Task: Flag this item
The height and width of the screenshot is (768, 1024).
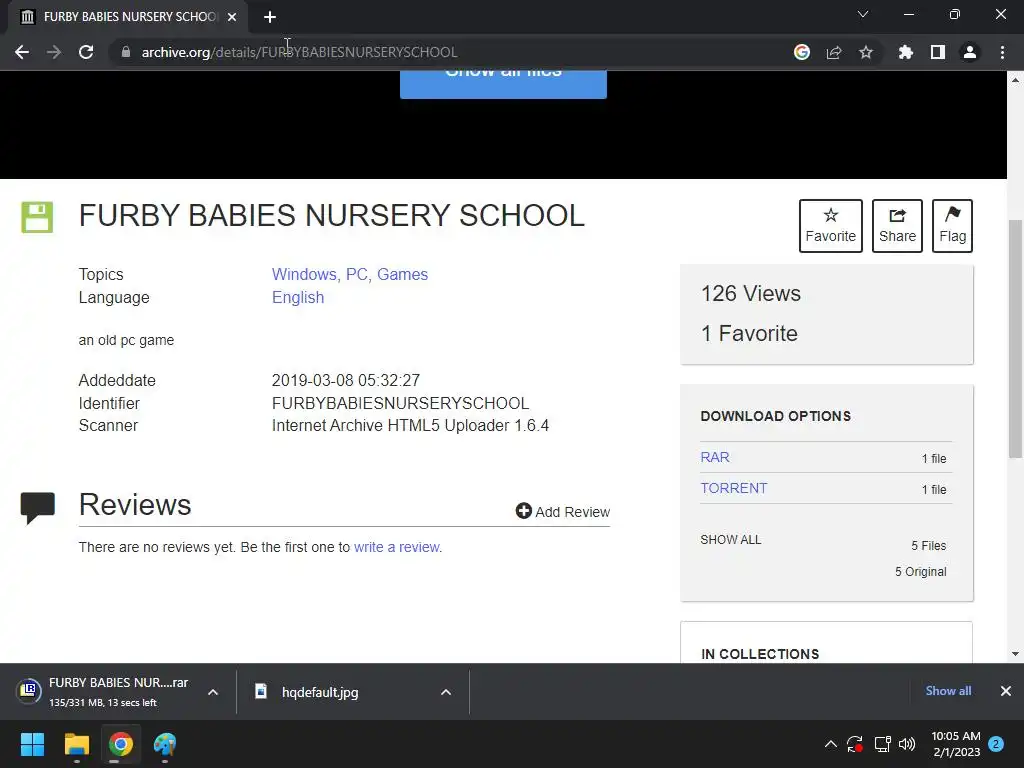Action: (952, 226)
